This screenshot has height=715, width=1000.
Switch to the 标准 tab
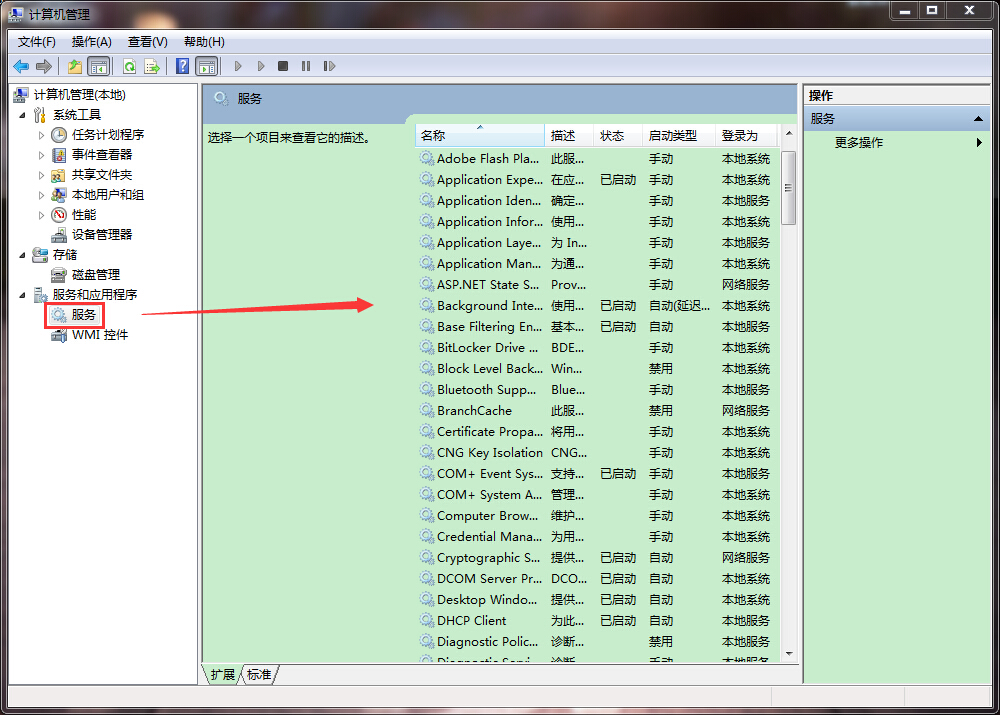pos(259,675)
